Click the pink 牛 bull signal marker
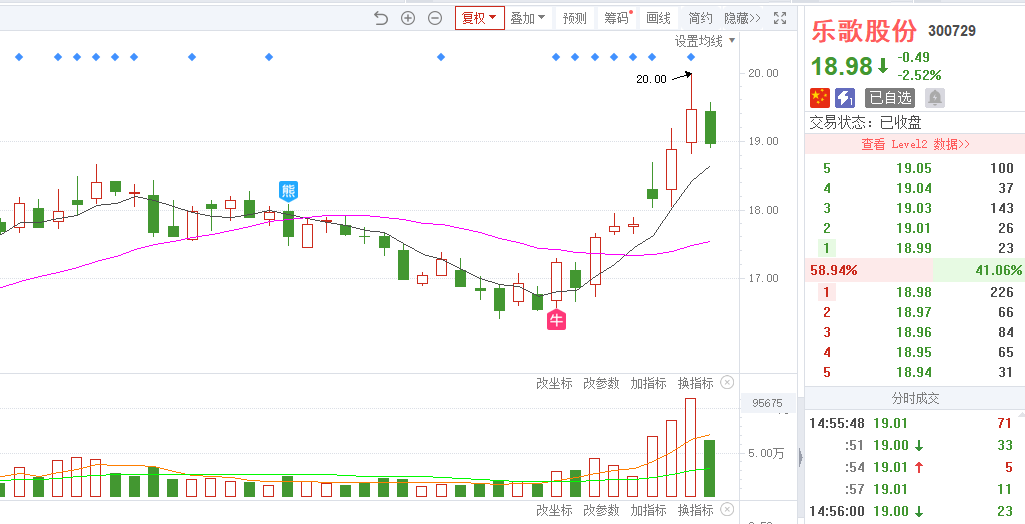1025x524 pixels. [556, 320]
